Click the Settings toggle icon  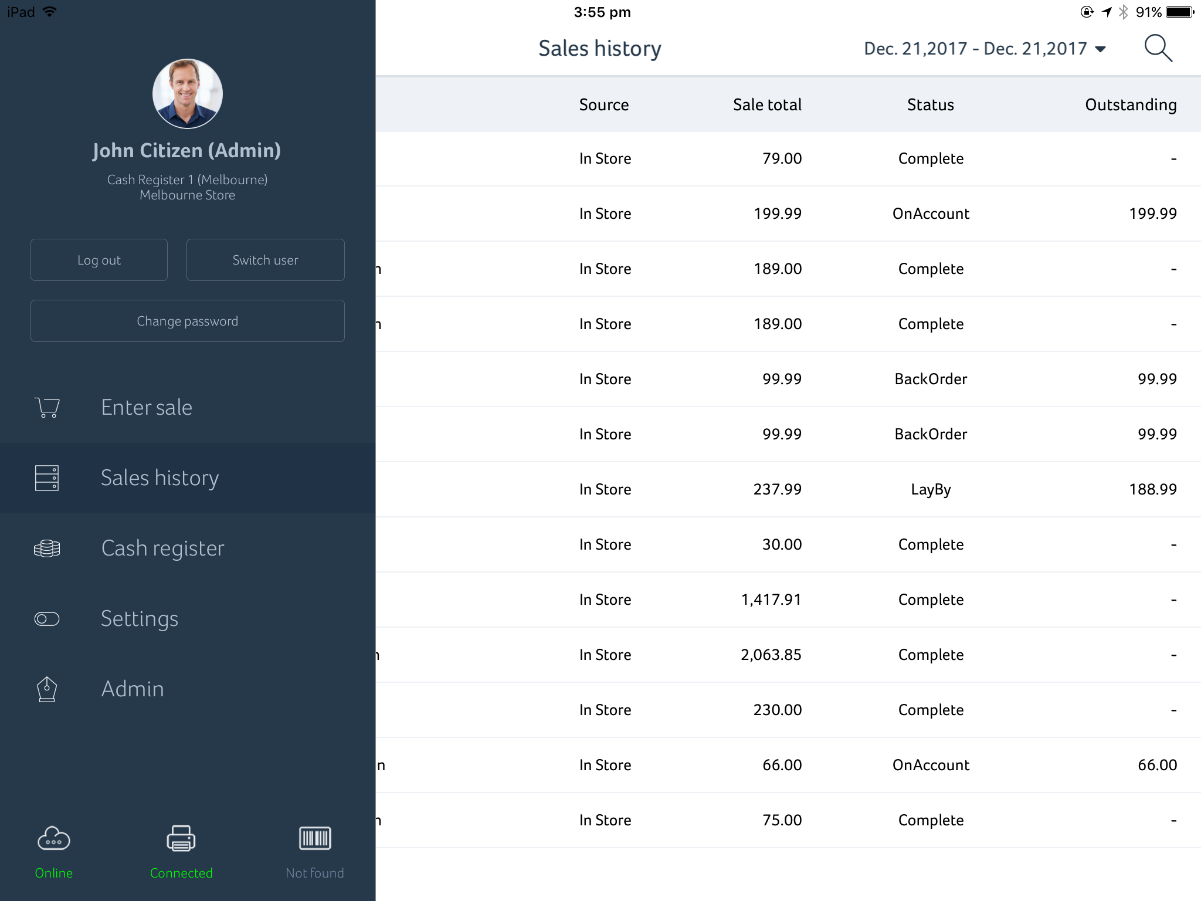pos(47,619)
